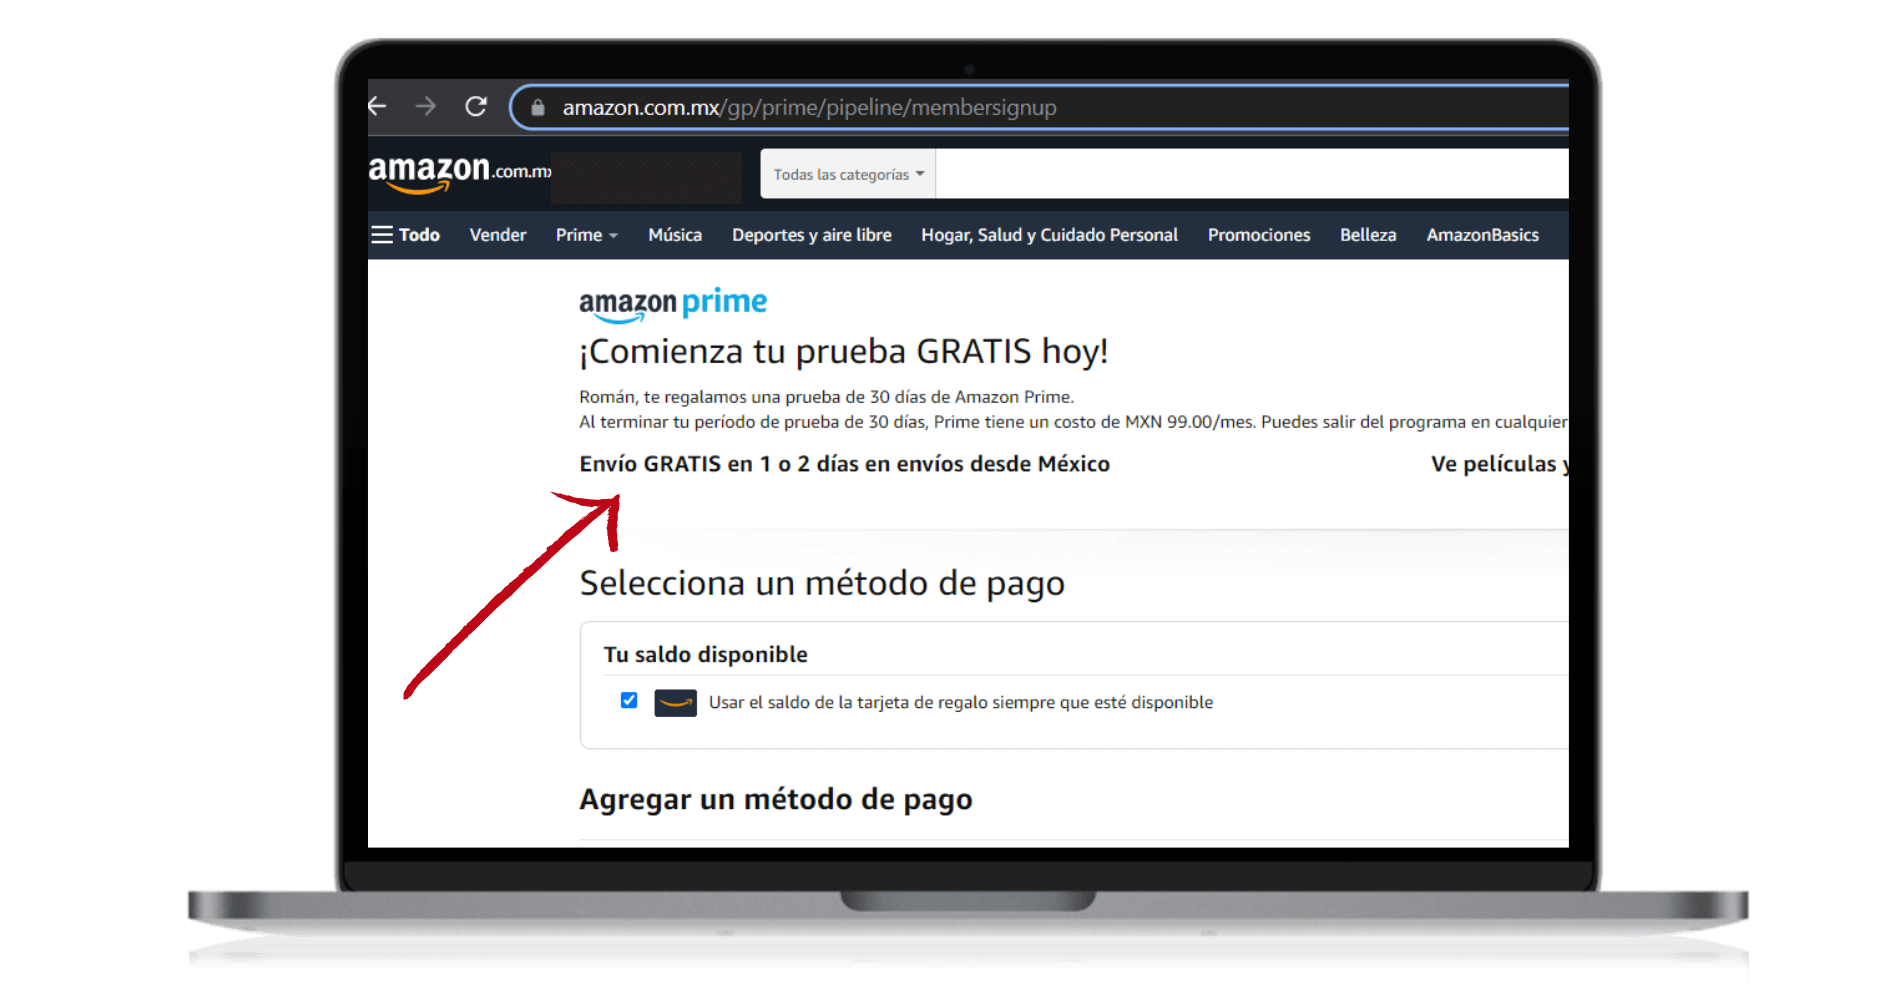Expand the Todas las categorías dropdown
The height and width of the screenshot is (1000, 1878).
pos(848,174)
